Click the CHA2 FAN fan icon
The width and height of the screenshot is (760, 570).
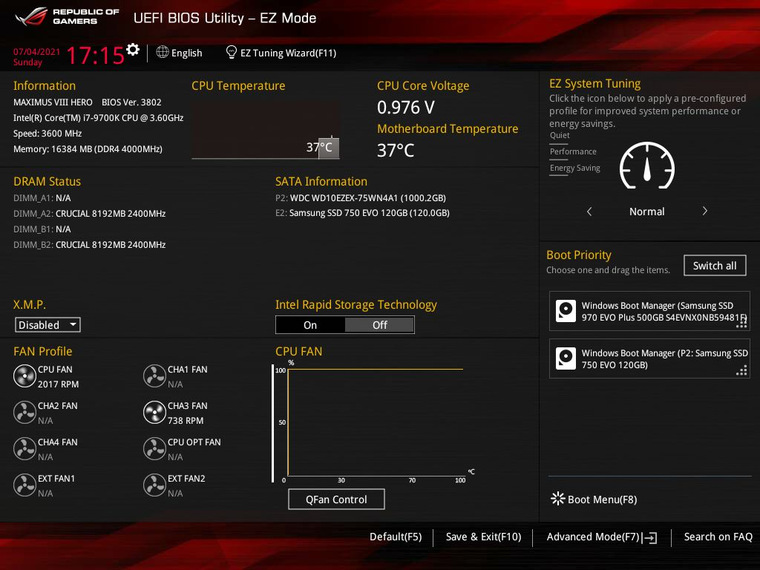25,412
